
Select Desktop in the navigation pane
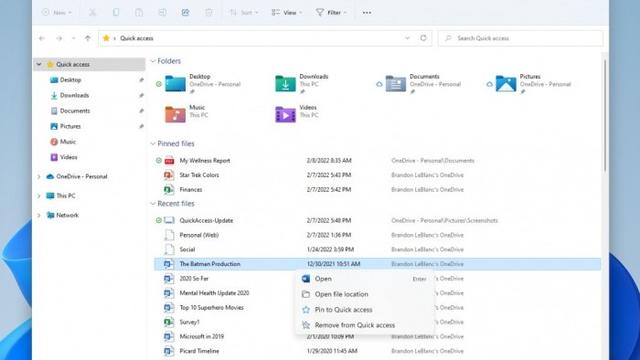coord(70,80)
